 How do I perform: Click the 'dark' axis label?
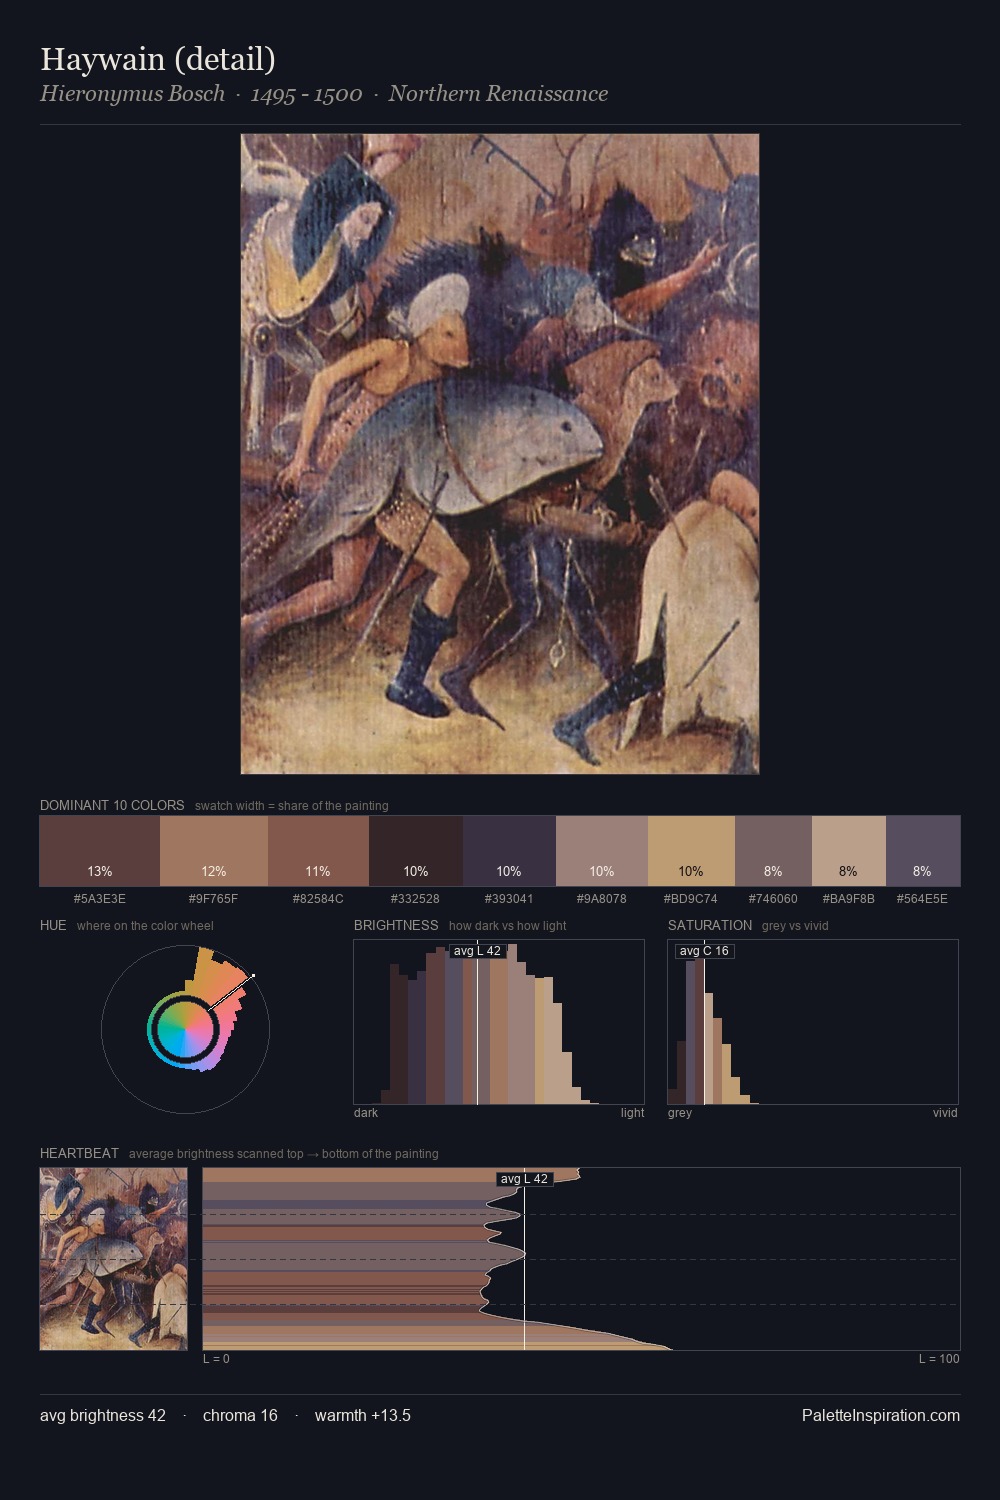click(366, 1112)
